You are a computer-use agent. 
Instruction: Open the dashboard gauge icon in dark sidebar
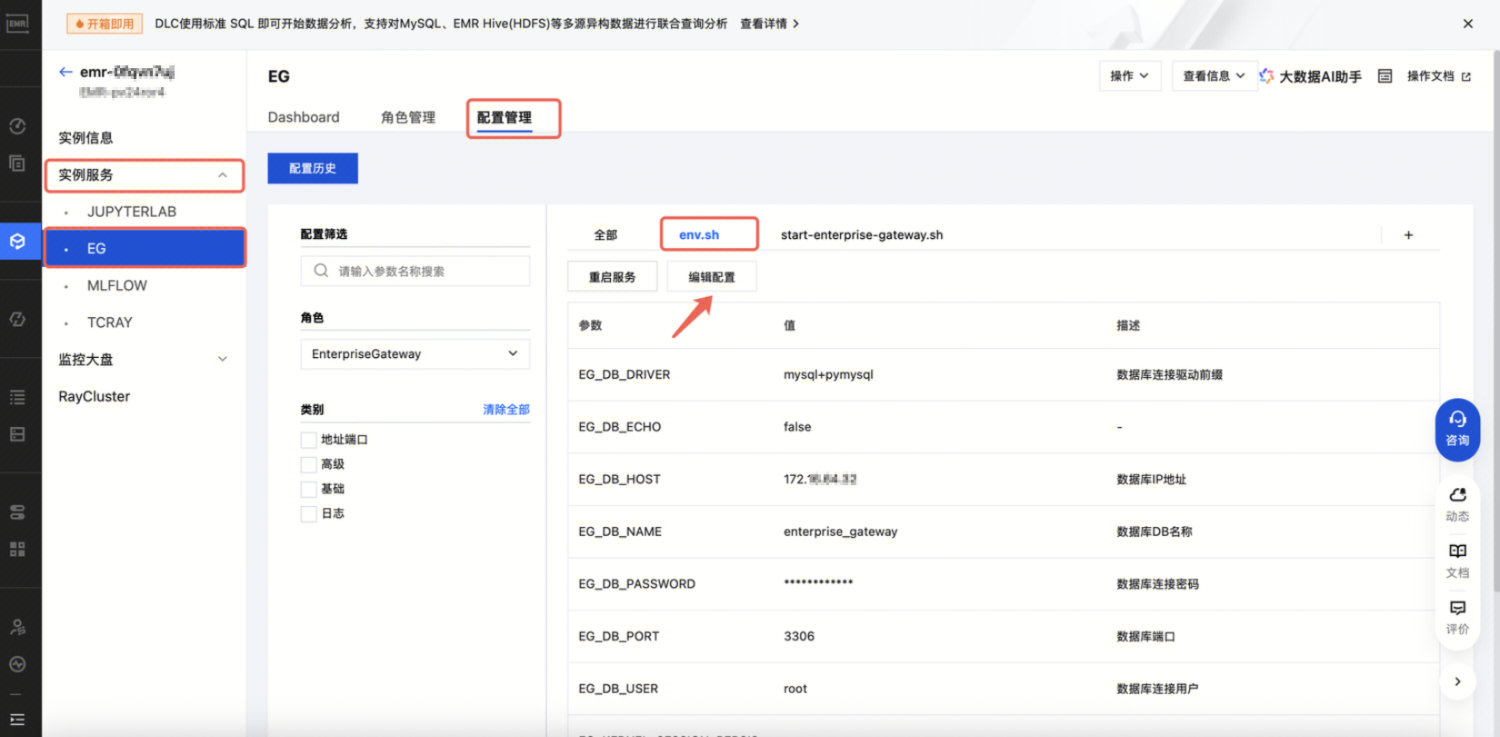17,126
